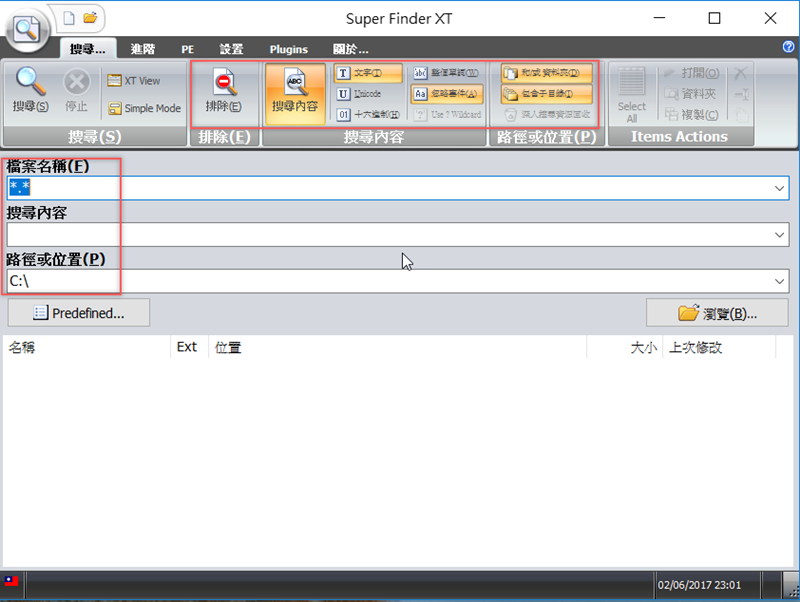800x602 pixels.
Task: Click the delete X icon in Items Actions
Action: pos(740,73)
